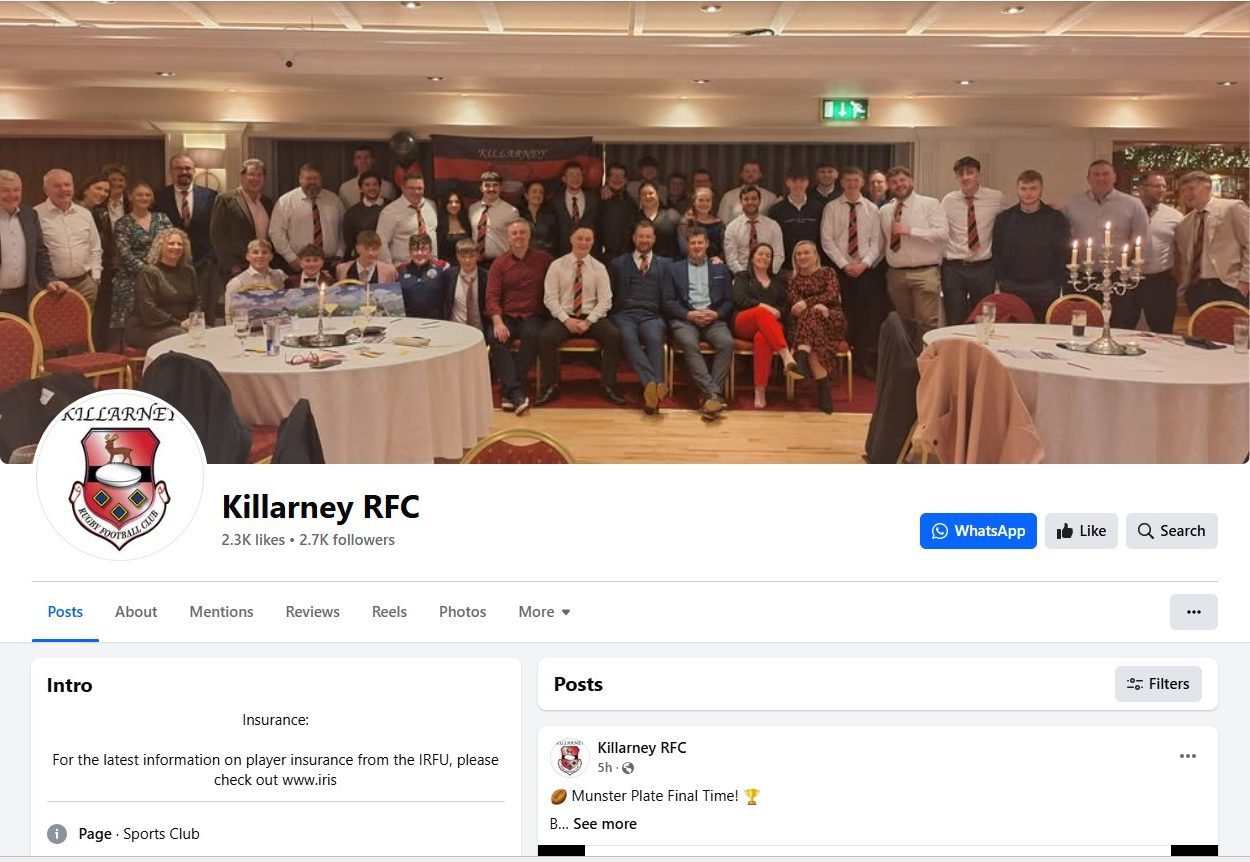The width and height of the screenshot is (1250, 862).
Task: Open the post's three-dots options menu
Action: pos(1187,756)
